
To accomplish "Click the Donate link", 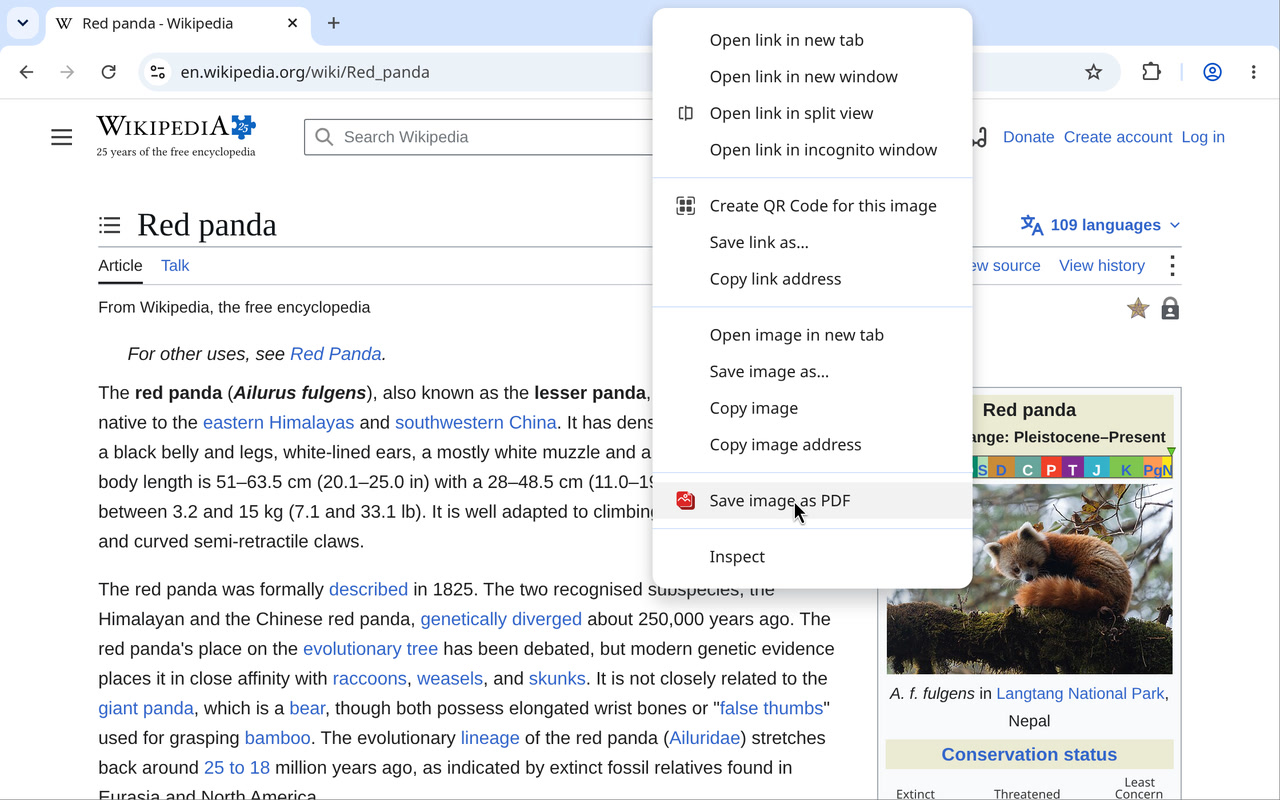I will click(x=1028, y=137).
